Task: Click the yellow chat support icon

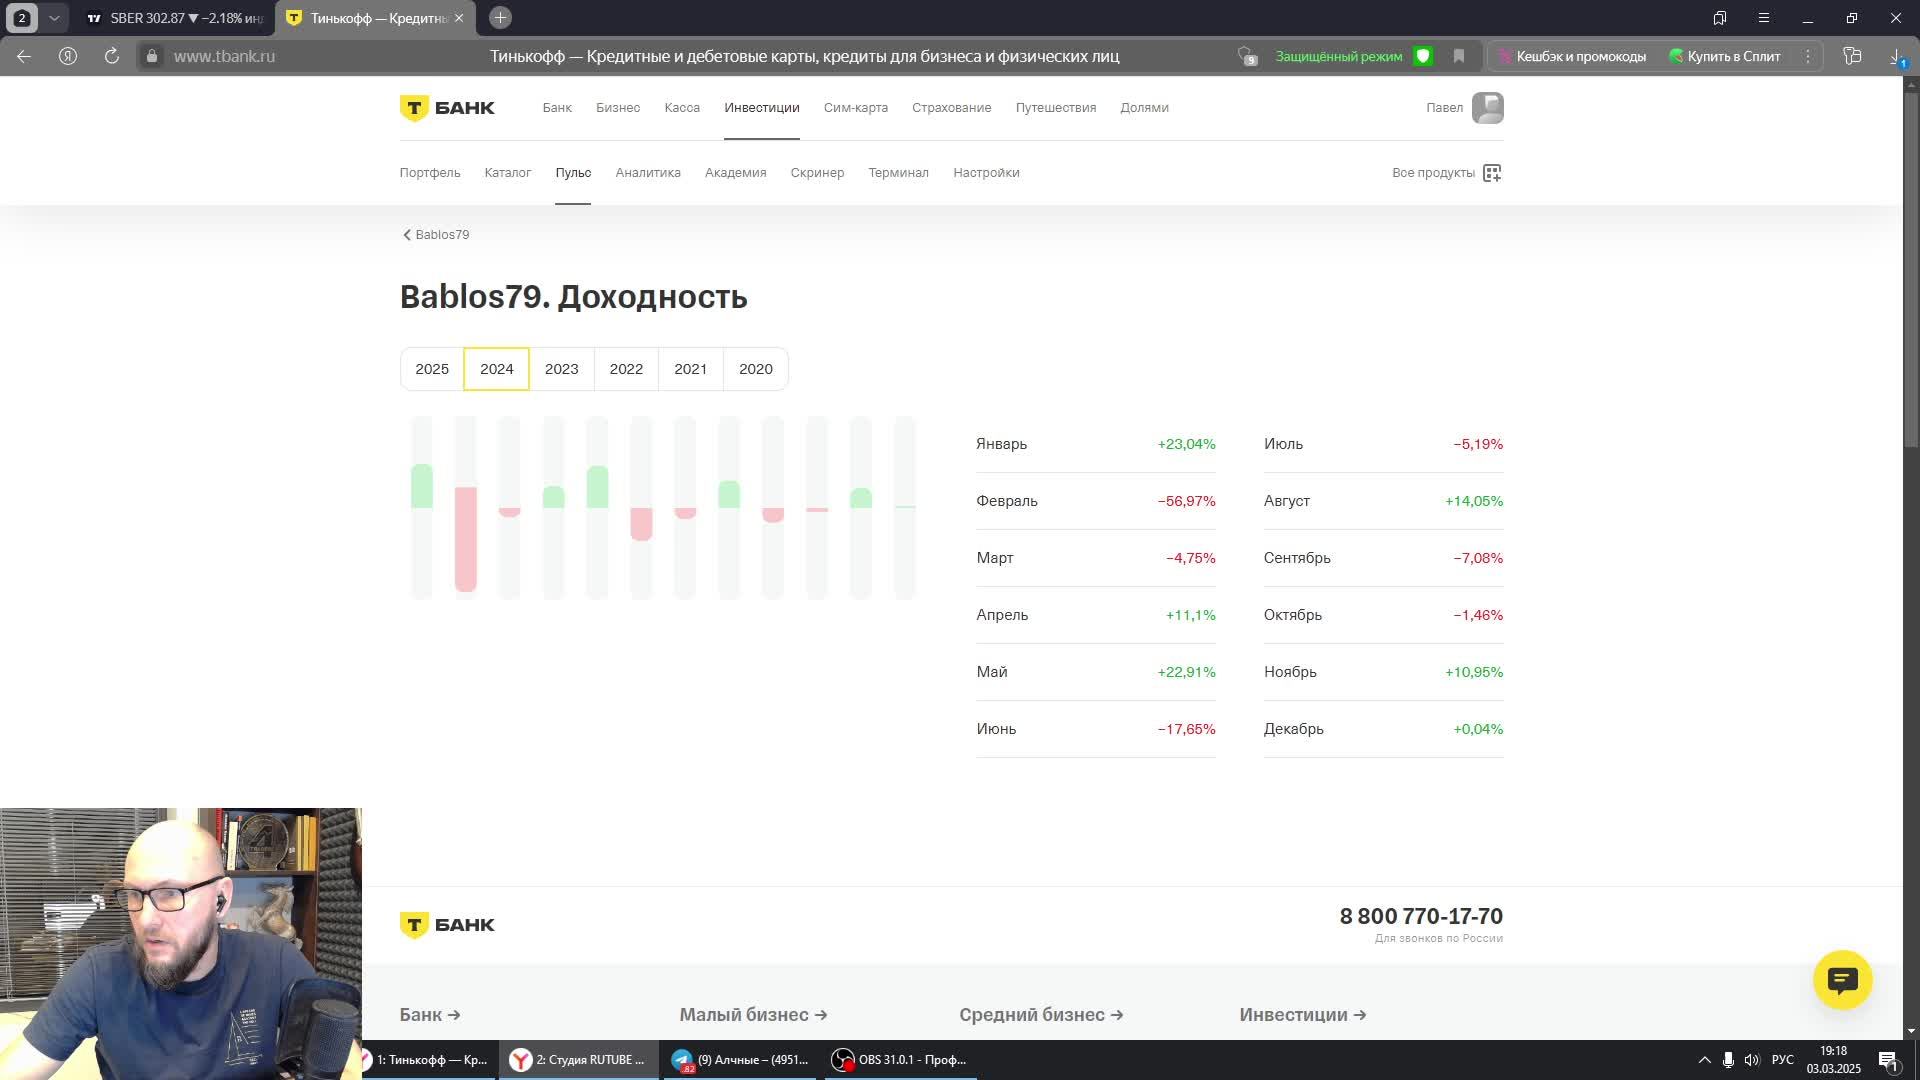Action: pos(1842,980)
